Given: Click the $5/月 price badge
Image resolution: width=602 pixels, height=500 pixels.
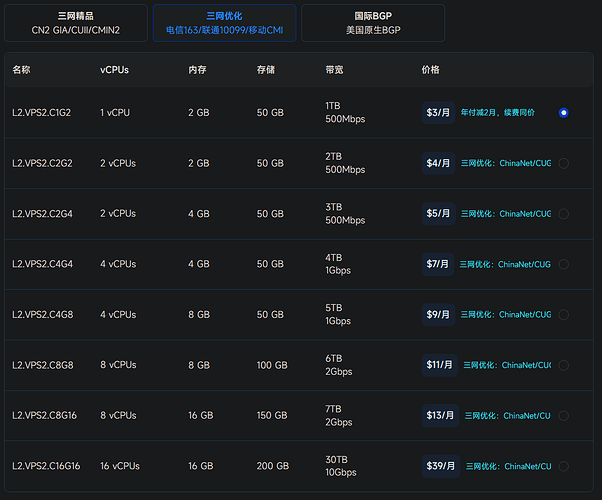Looking at the screenshot, I should [x=438, y=214].
